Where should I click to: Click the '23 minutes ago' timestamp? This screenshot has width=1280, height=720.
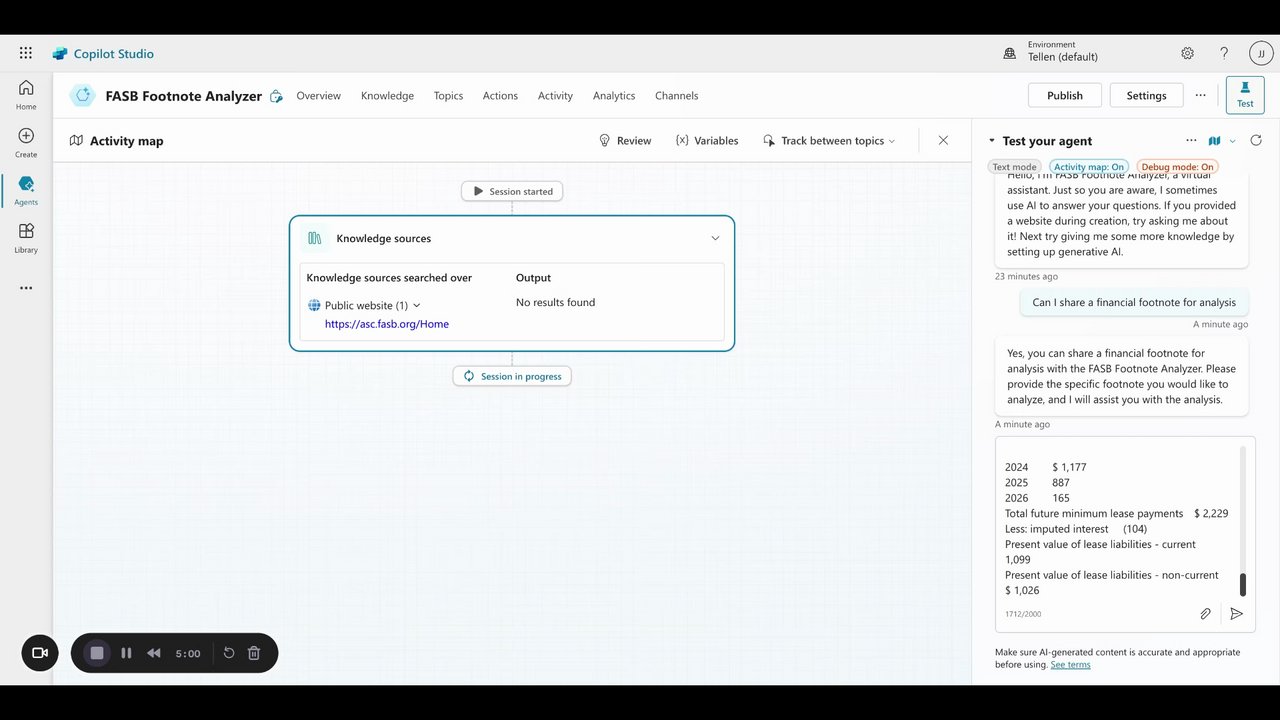[x=1026, y=277]
